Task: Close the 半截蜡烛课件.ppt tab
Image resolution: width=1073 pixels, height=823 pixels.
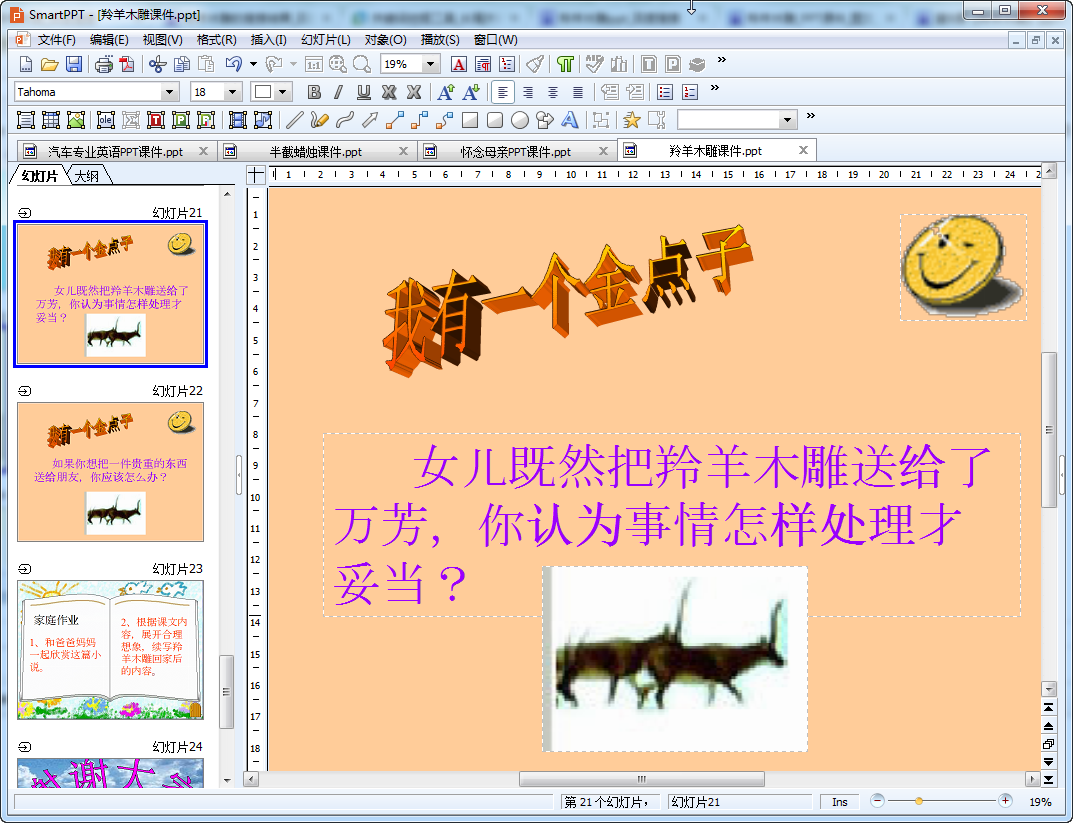Action: [403, 151]
